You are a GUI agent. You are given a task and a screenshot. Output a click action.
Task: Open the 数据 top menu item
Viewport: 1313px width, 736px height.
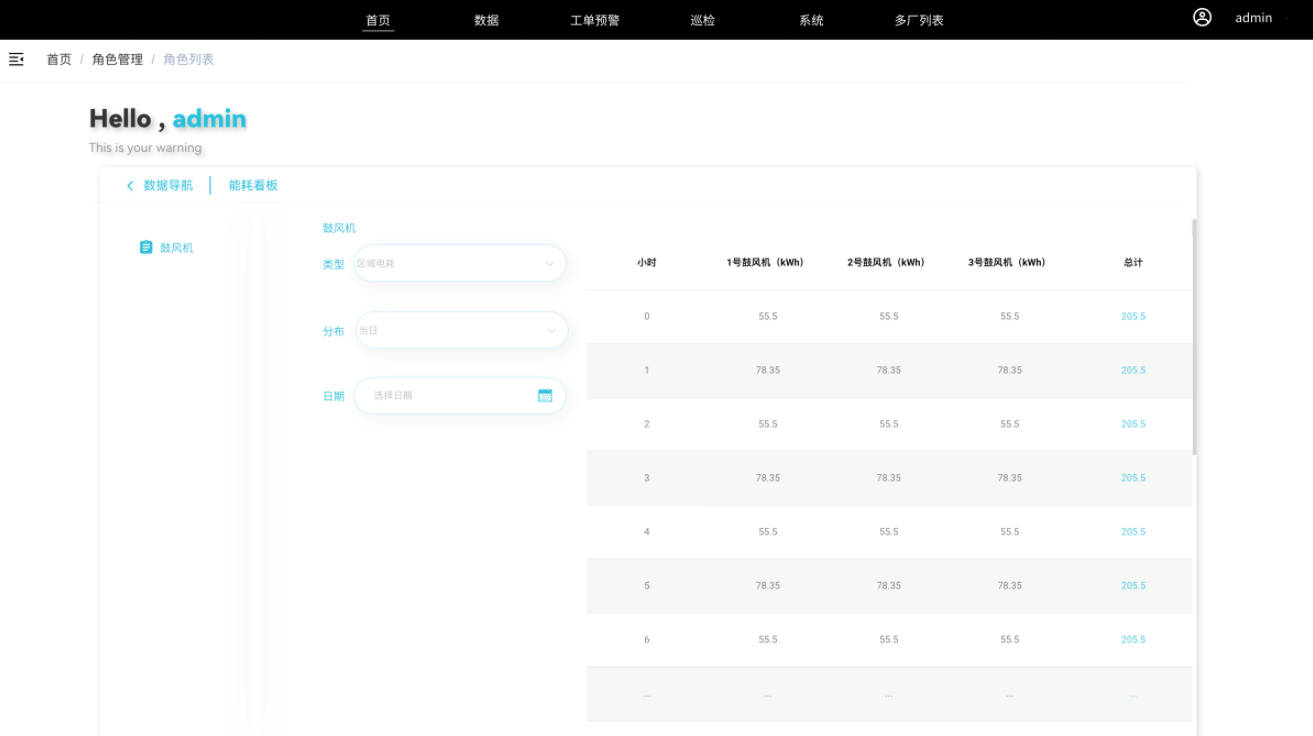pyautogui.click(x=486, y=20)
